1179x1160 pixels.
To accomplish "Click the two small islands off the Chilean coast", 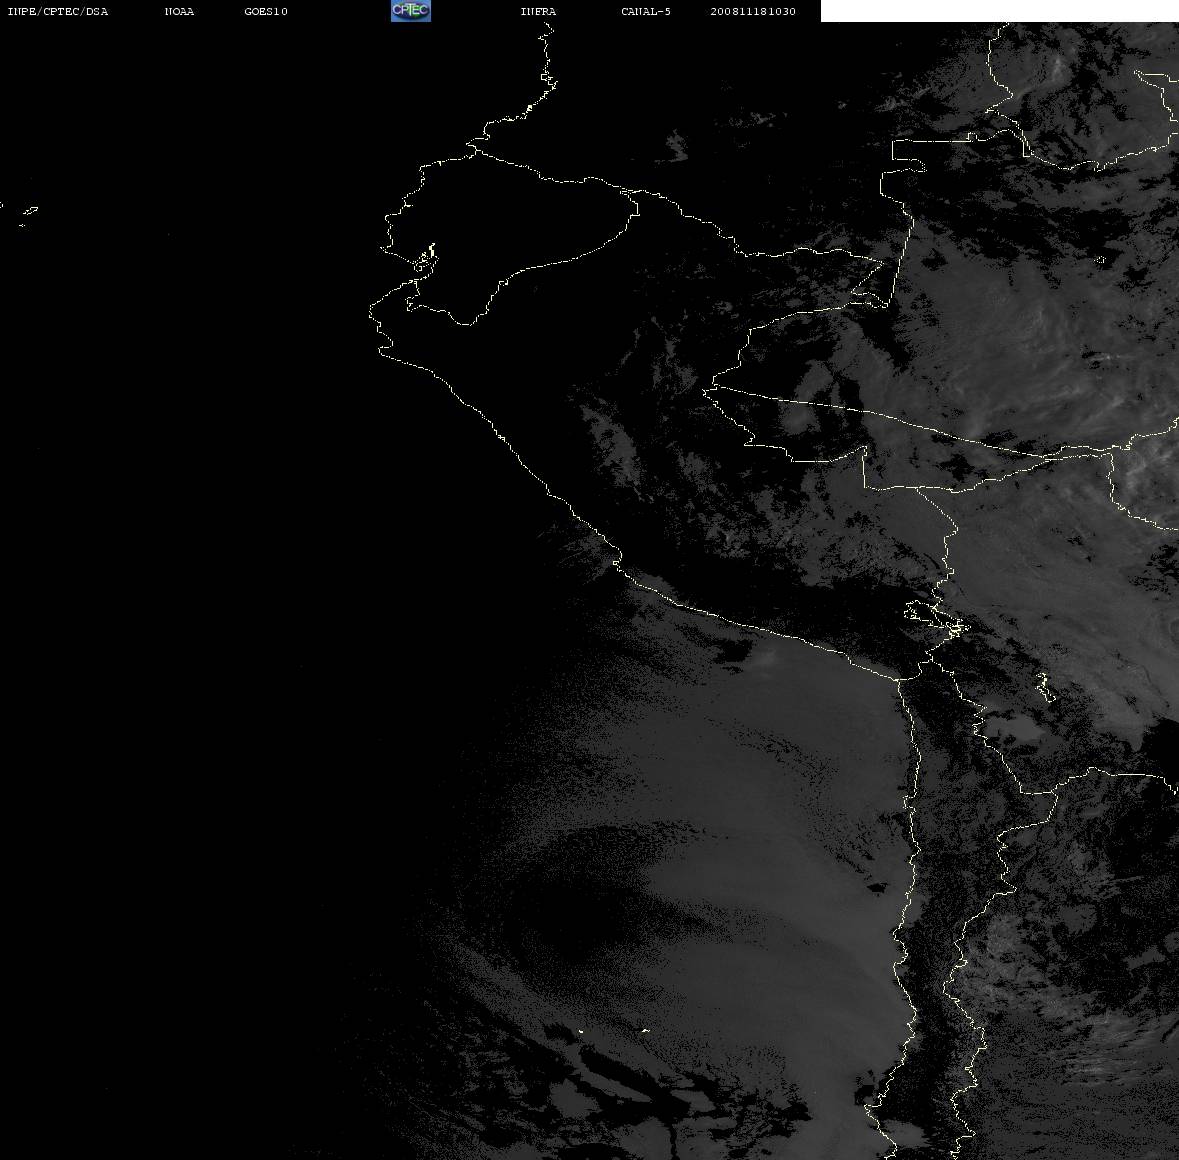I will click(x=612, y=1031).
